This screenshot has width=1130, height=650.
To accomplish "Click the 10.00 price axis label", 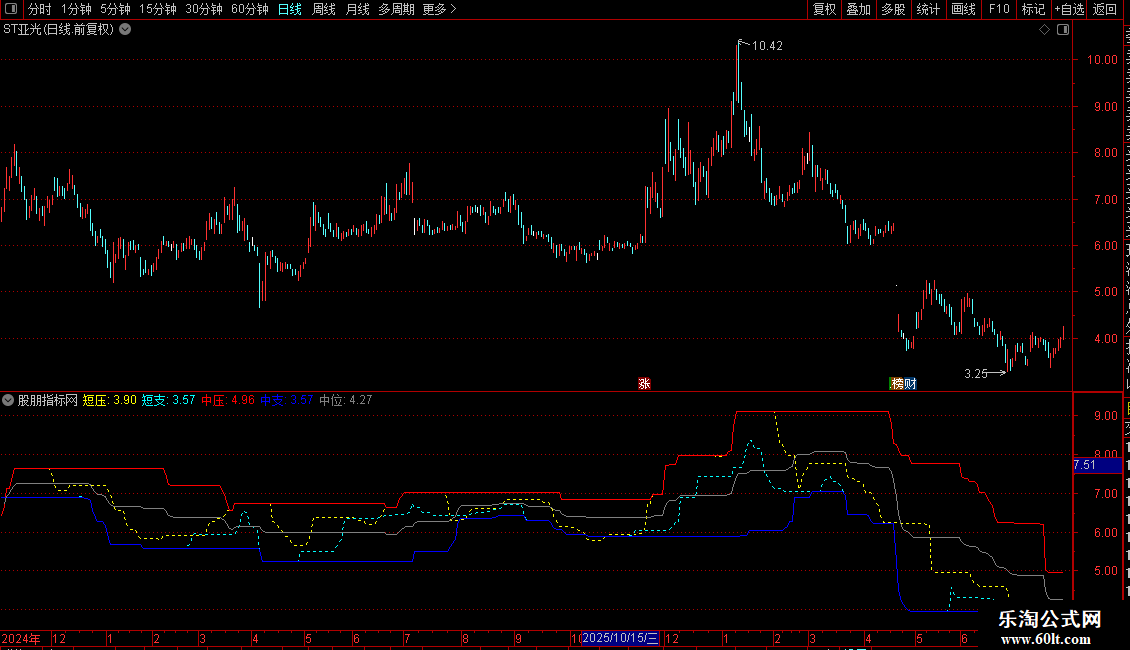I will coord(1103,60).
